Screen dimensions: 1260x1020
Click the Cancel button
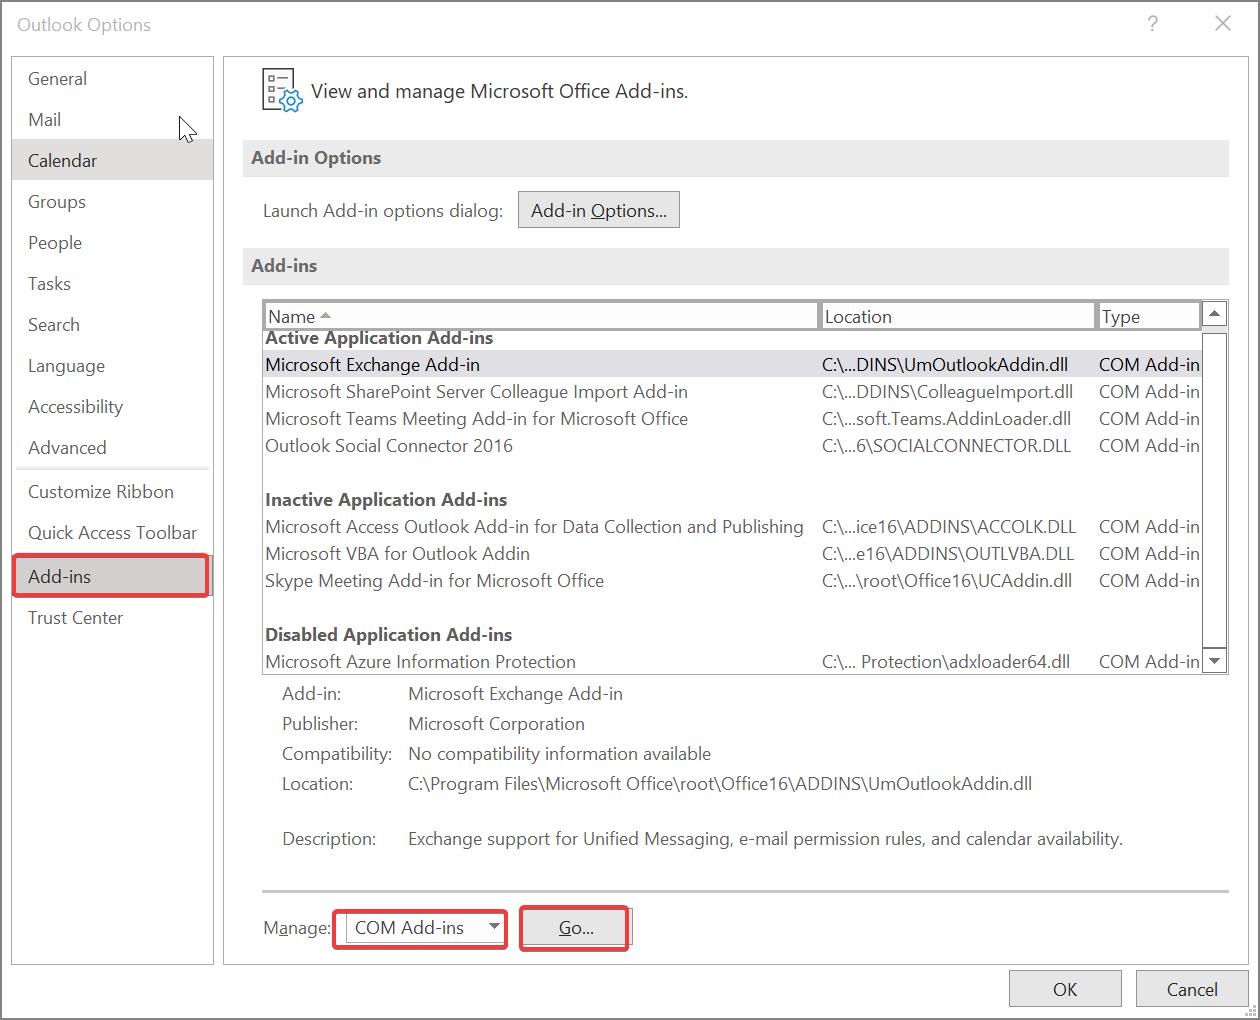[x=1191, y=988]
